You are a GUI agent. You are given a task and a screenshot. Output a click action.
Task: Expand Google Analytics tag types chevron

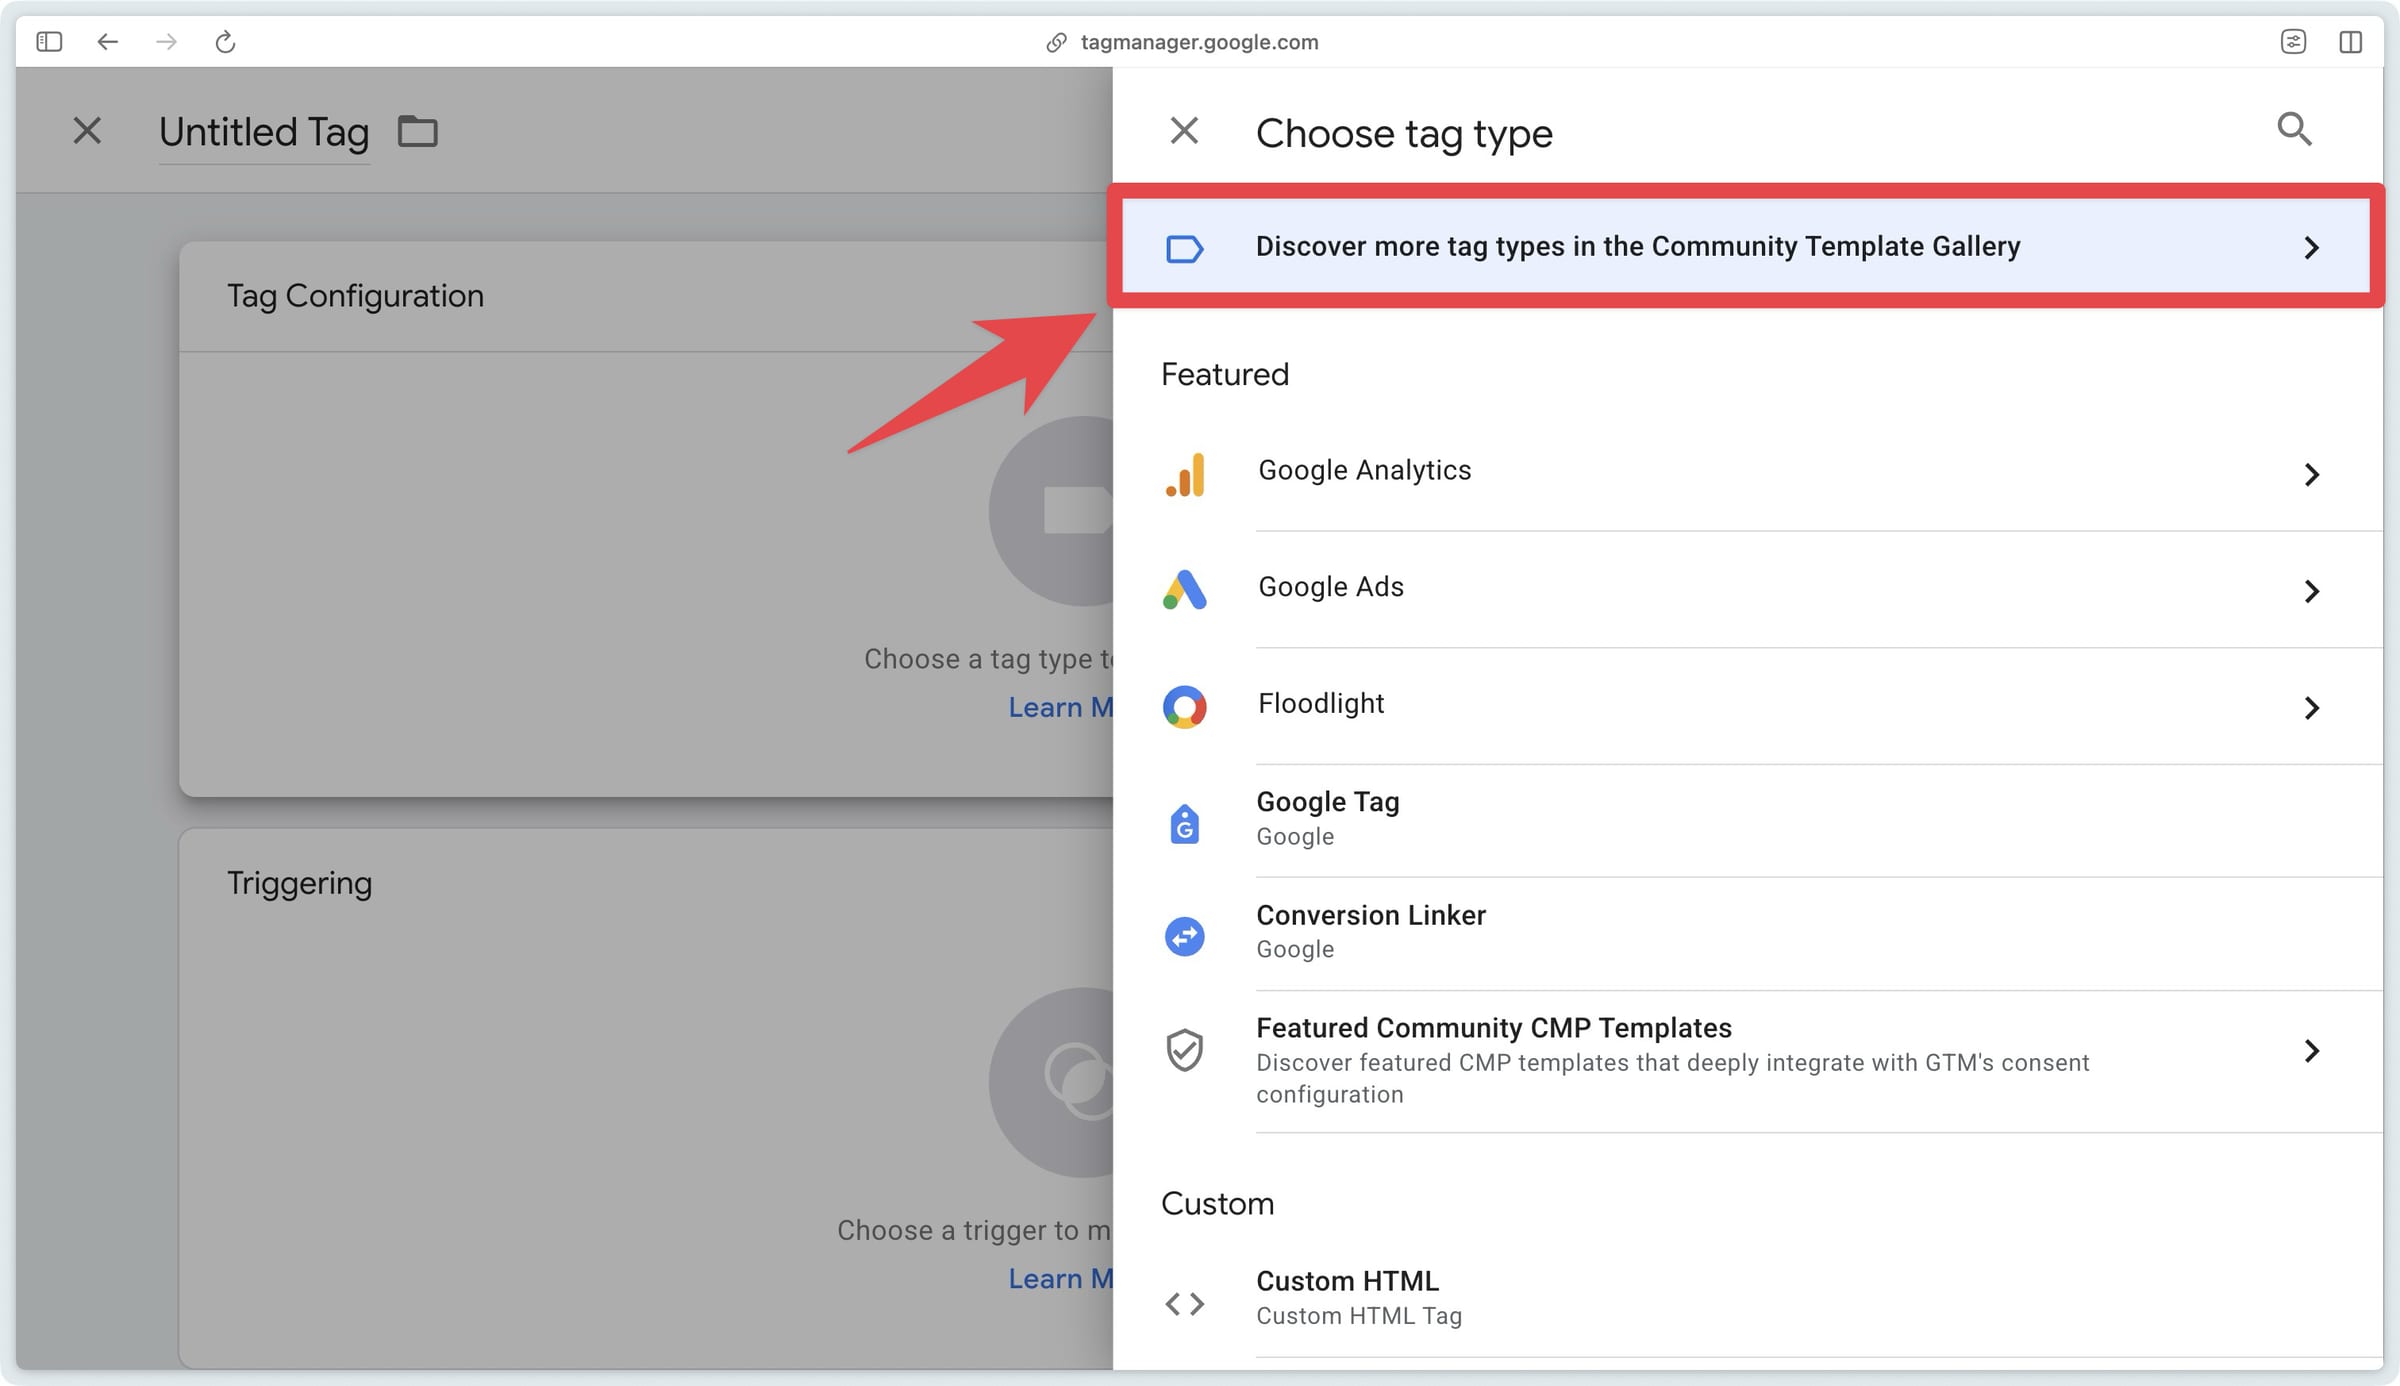point(2311,474)
